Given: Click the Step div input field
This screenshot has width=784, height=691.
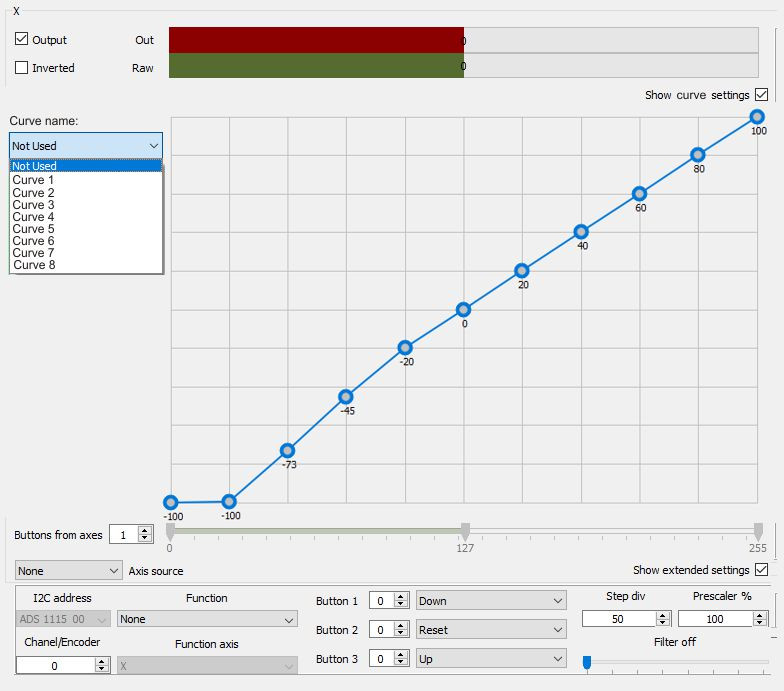Looking at the screenshot, I should 619,619.
